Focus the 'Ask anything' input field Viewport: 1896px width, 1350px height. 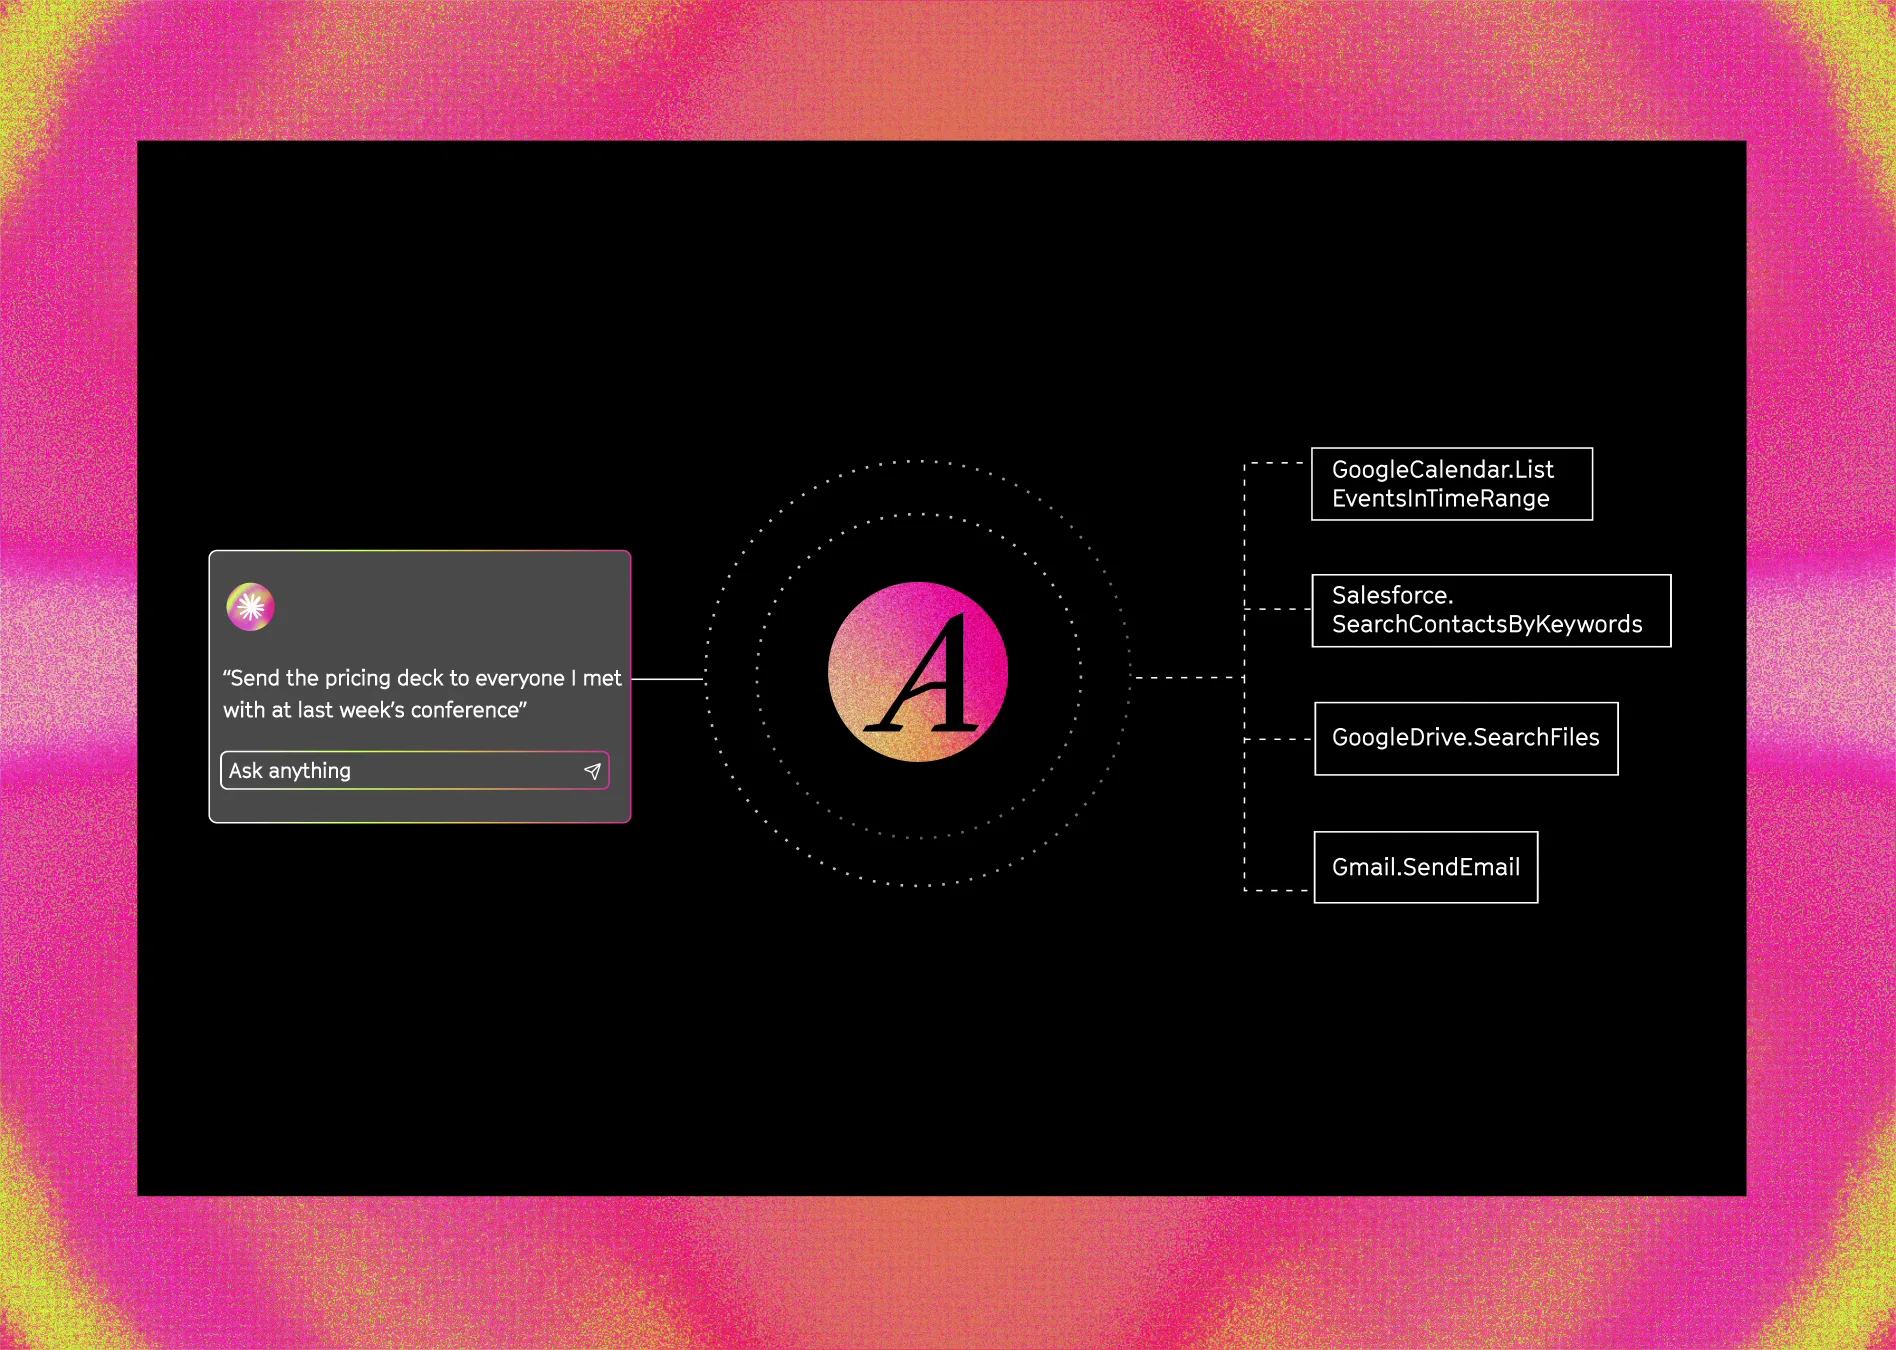pyautogui.click(x=414, y=771)
